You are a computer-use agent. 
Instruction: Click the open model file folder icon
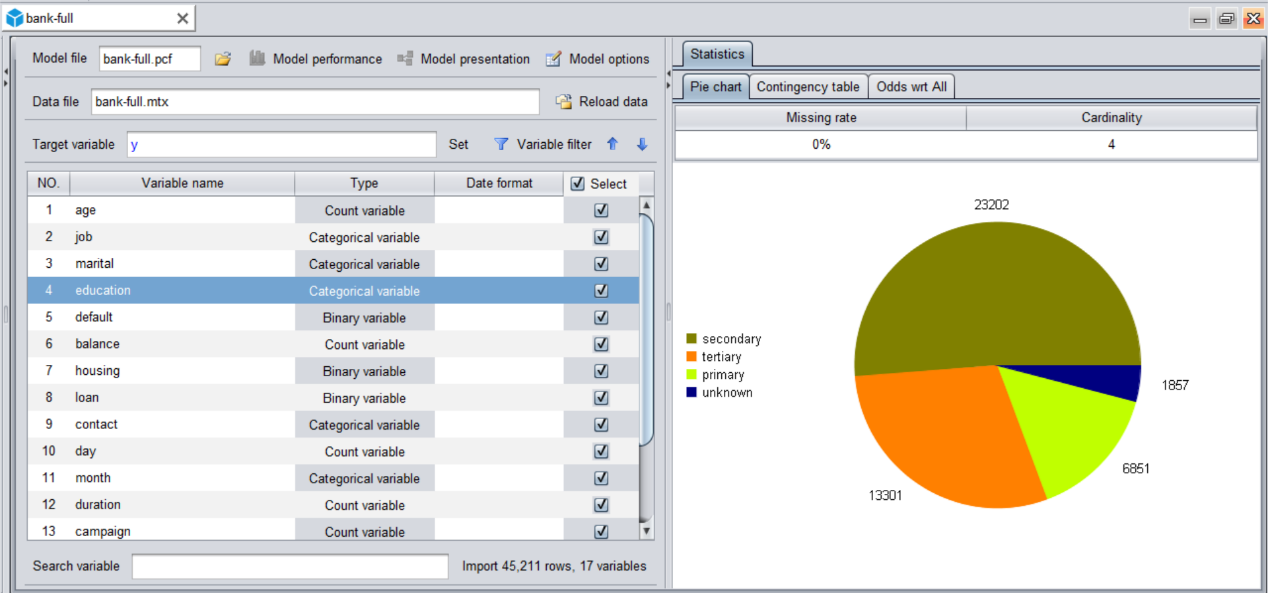(x=223, y=59)
